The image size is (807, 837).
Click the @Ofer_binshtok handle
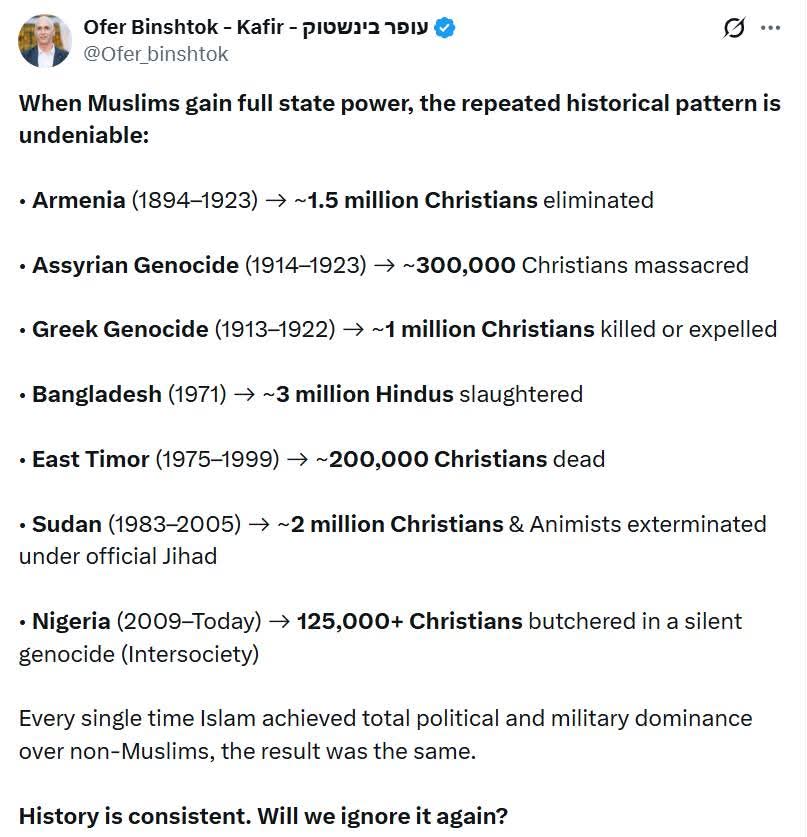click(156, 54)
